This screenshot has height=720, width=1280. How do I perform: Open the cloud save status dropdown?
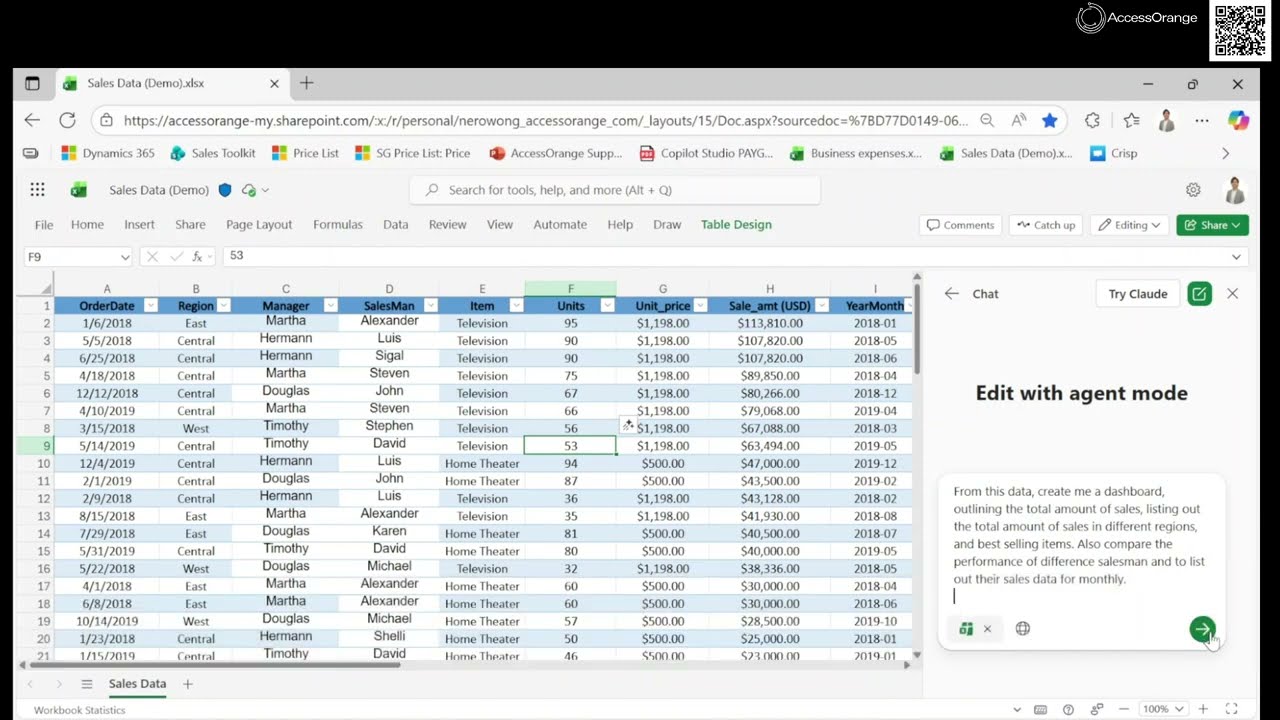pos(255,190)
